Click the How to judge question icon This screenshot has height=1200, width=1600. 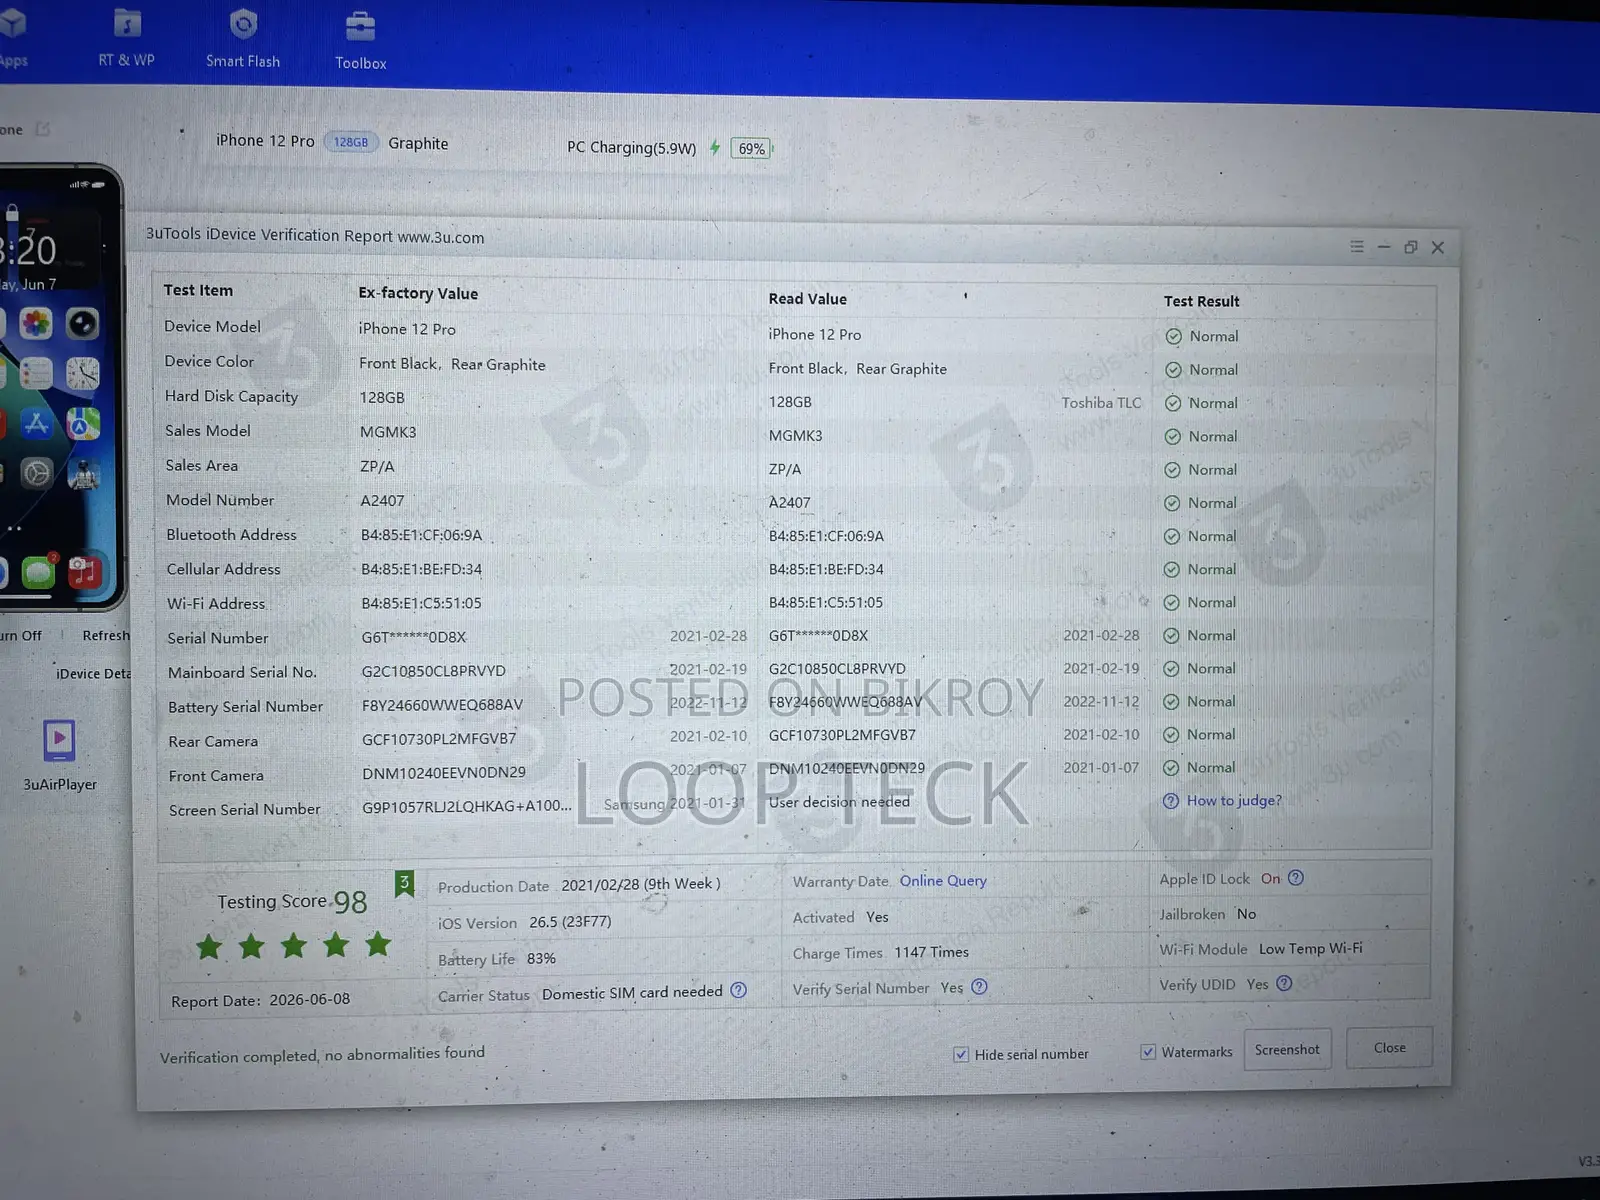point(1171,801)
